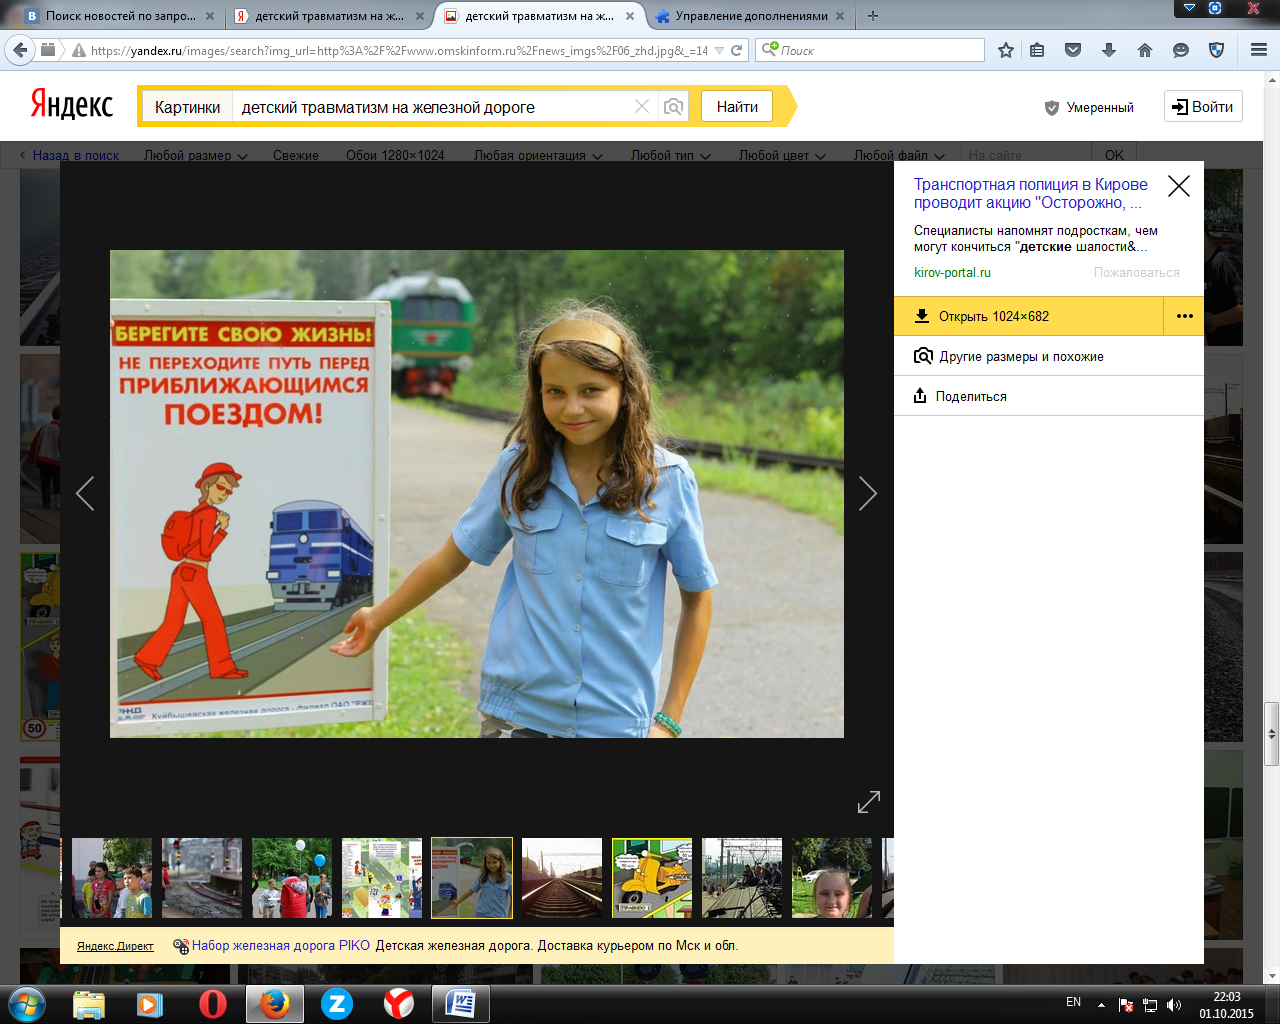The width and height of the screenshot is (1280, 1024).
Task: Open the 'Любой цвет' filter dropdown
Action: pos(782,155)
